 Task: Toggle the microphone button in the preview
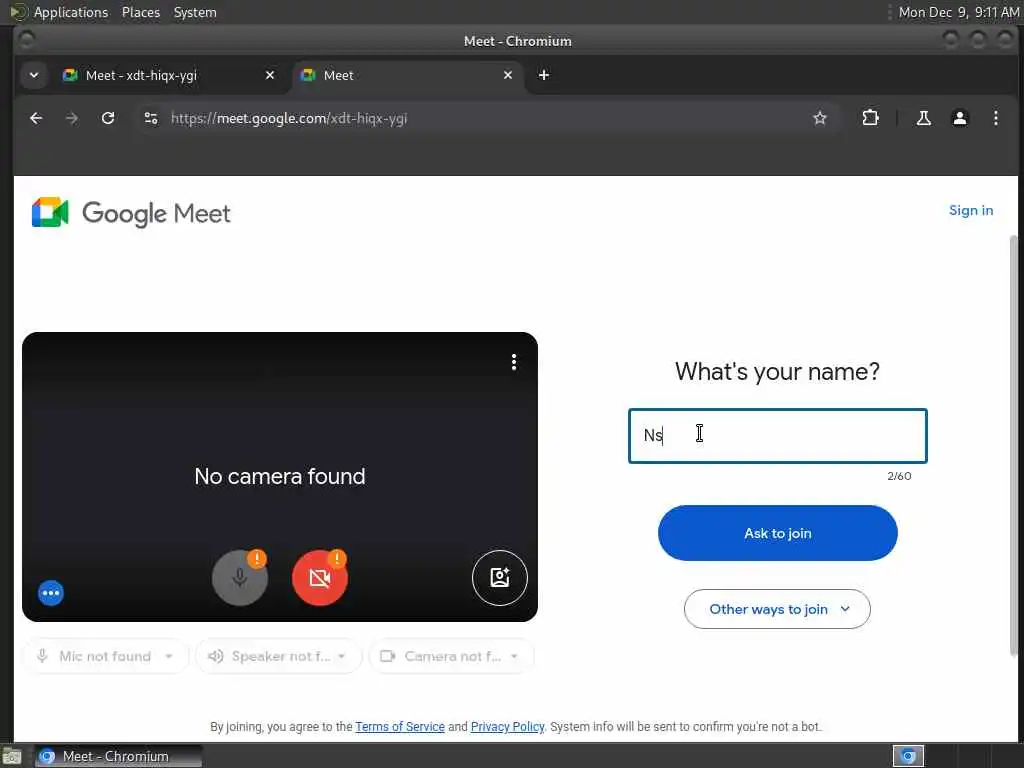coord(240,578)
